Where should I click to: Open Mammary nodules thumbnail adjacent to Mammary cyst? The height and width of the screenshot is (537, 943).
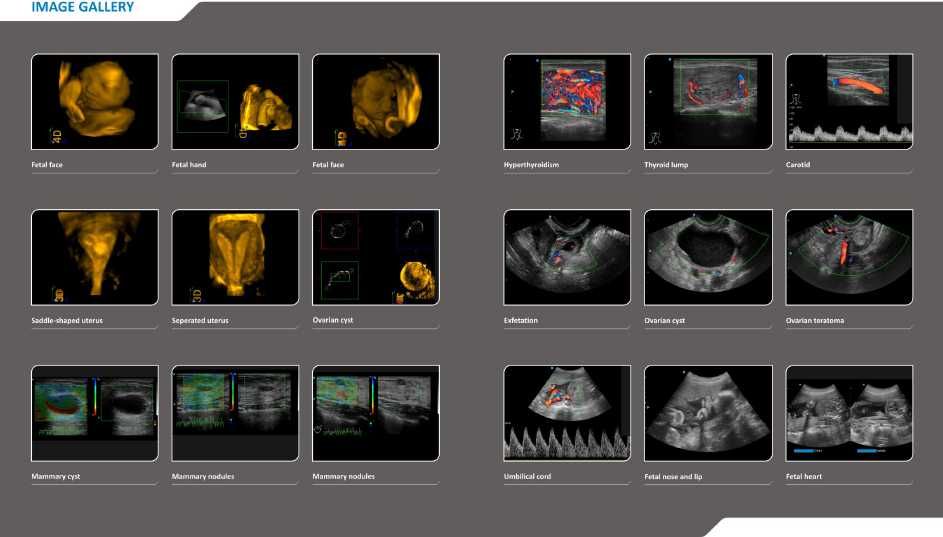(x=235, y=413)
